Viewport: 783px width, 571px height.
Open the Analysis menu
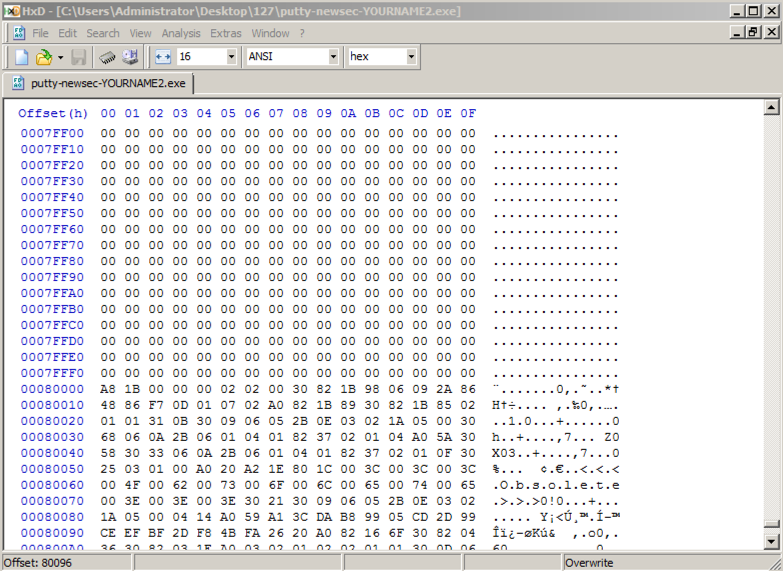click(x=181, y=33)
